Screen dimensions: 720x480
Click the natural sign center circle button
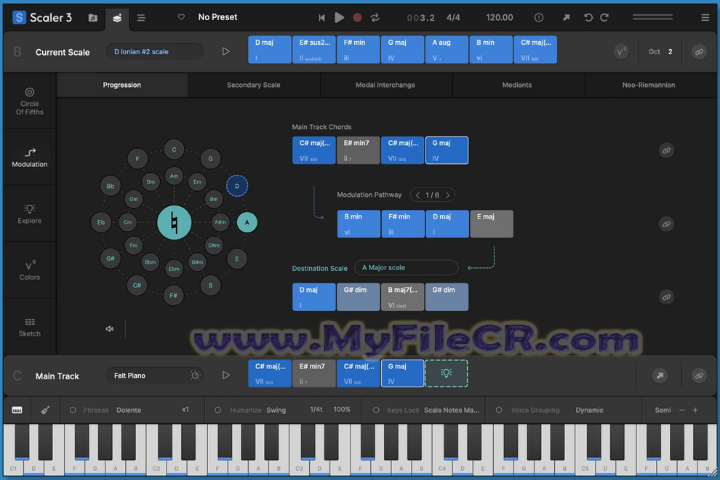(x=174, y=222)
